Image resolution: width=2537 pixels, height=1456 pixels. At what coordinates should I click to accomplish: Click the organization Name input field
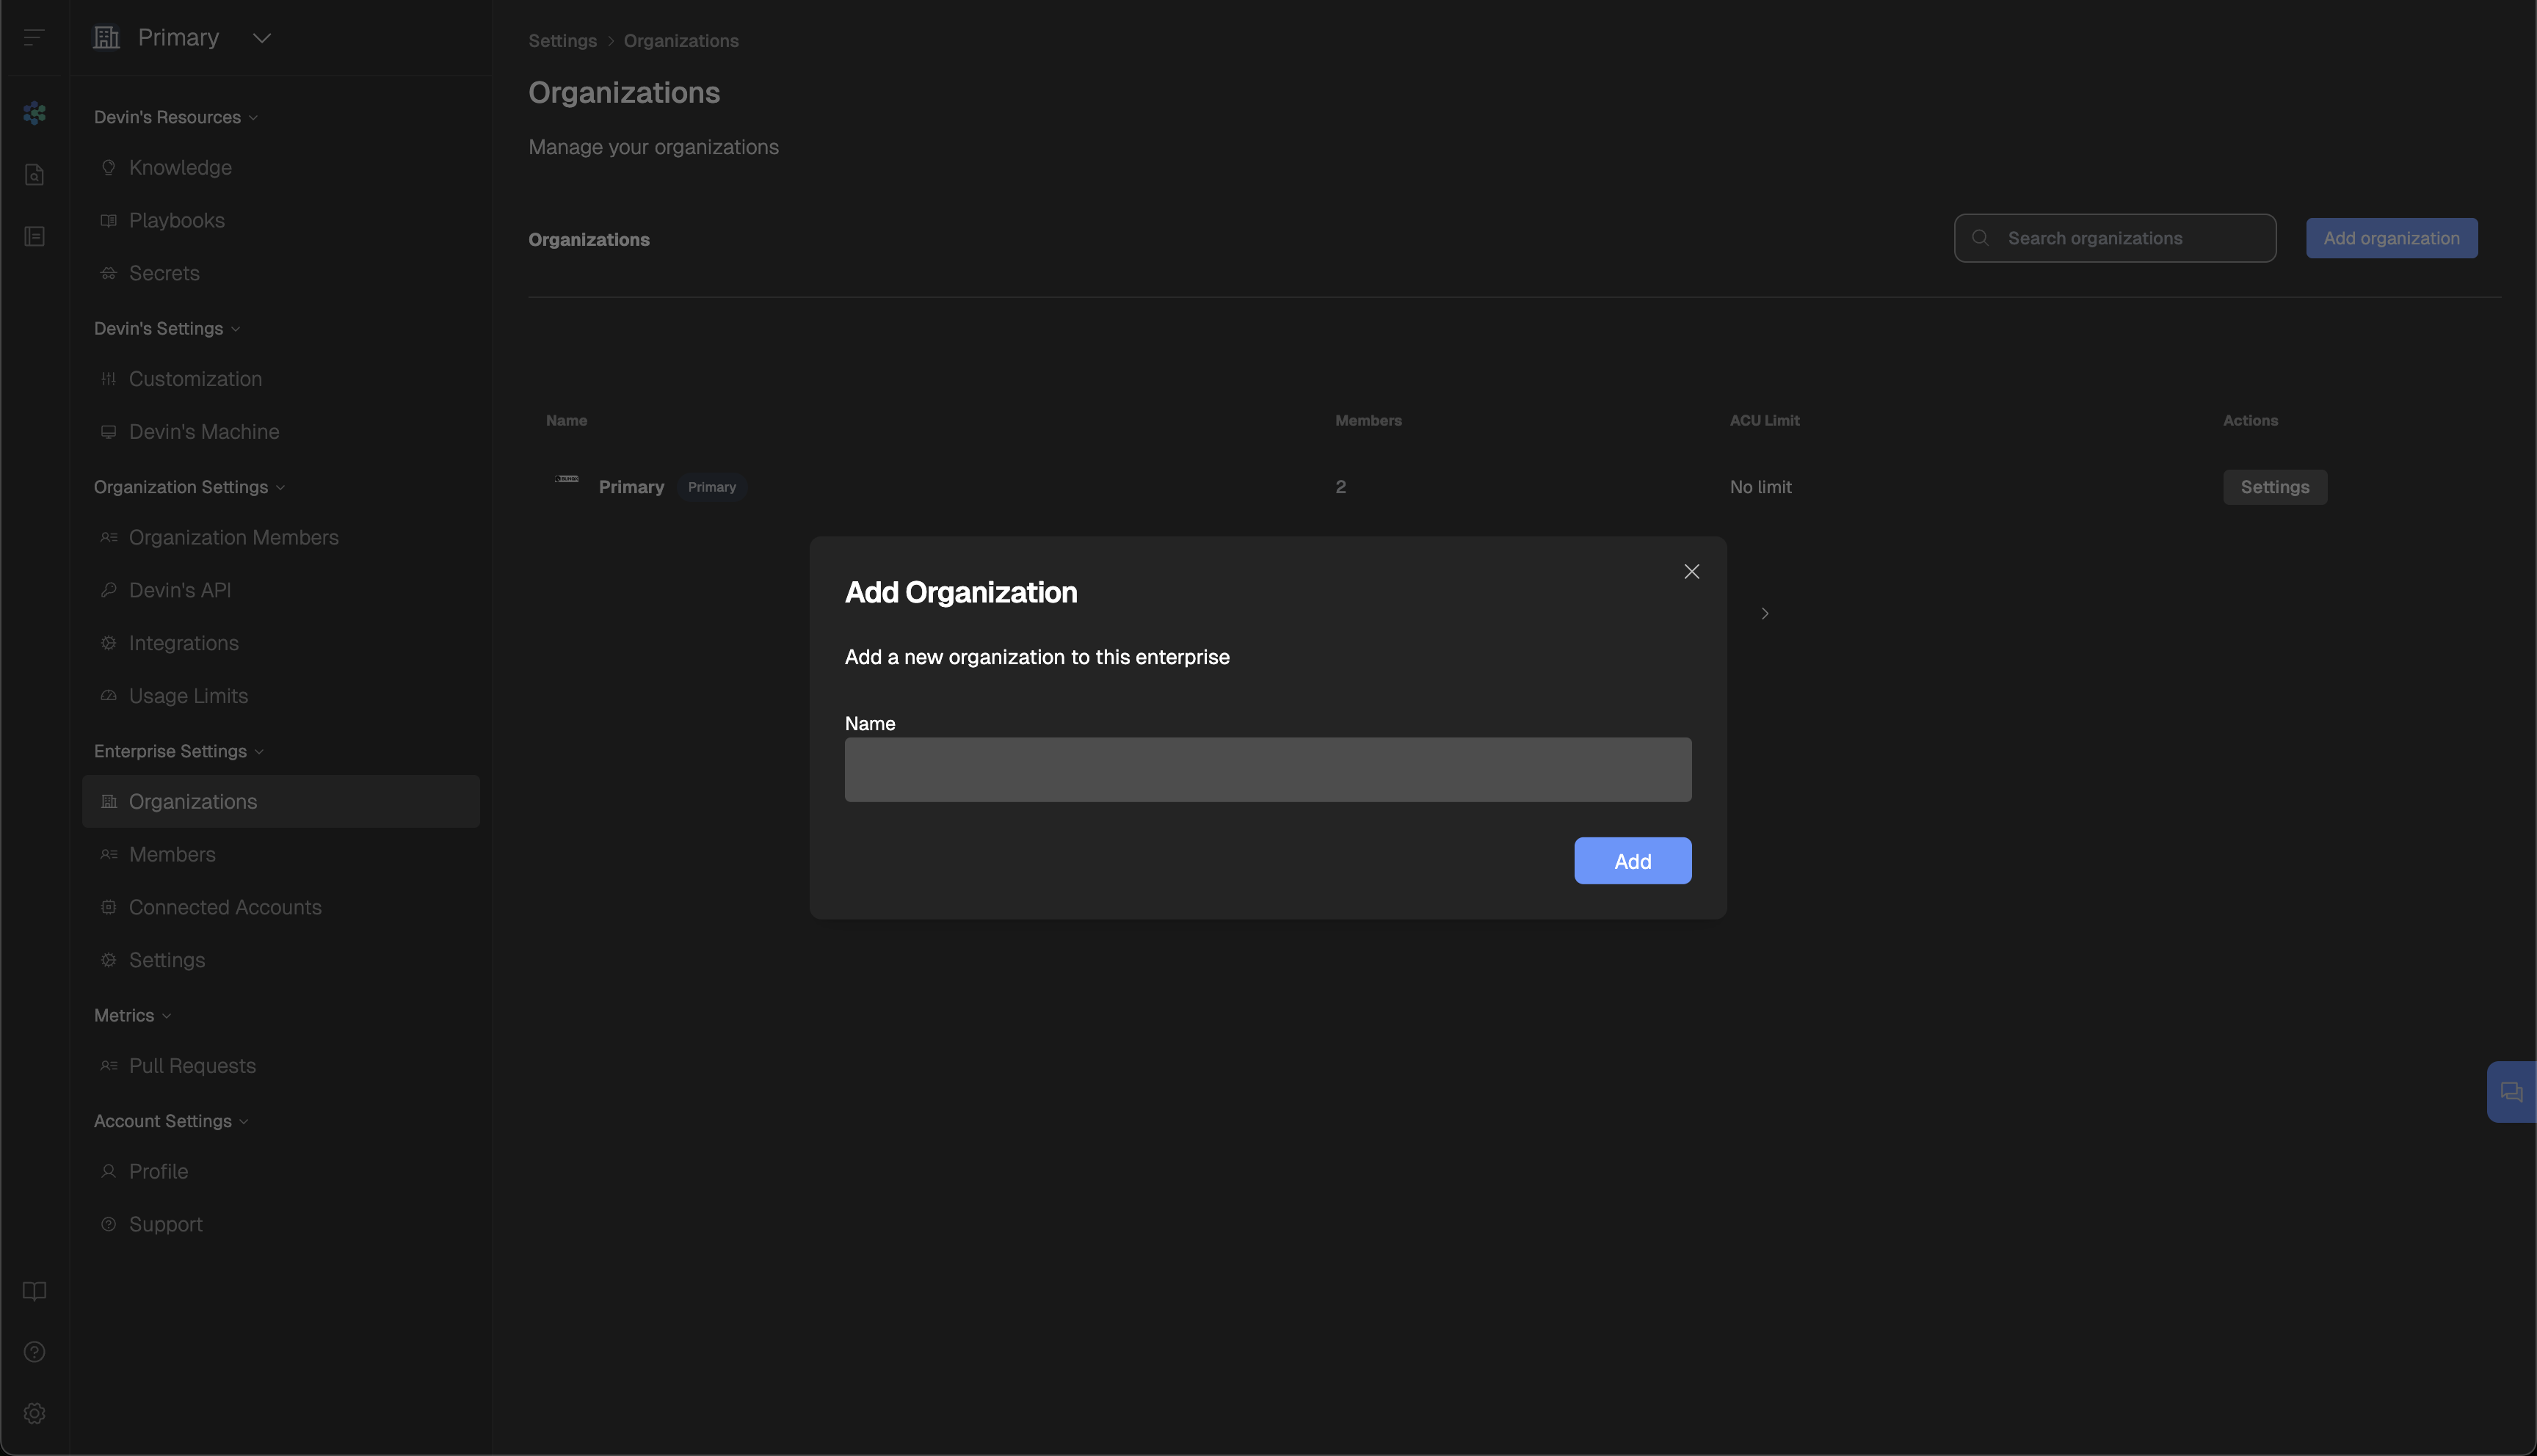point(1267,770)
